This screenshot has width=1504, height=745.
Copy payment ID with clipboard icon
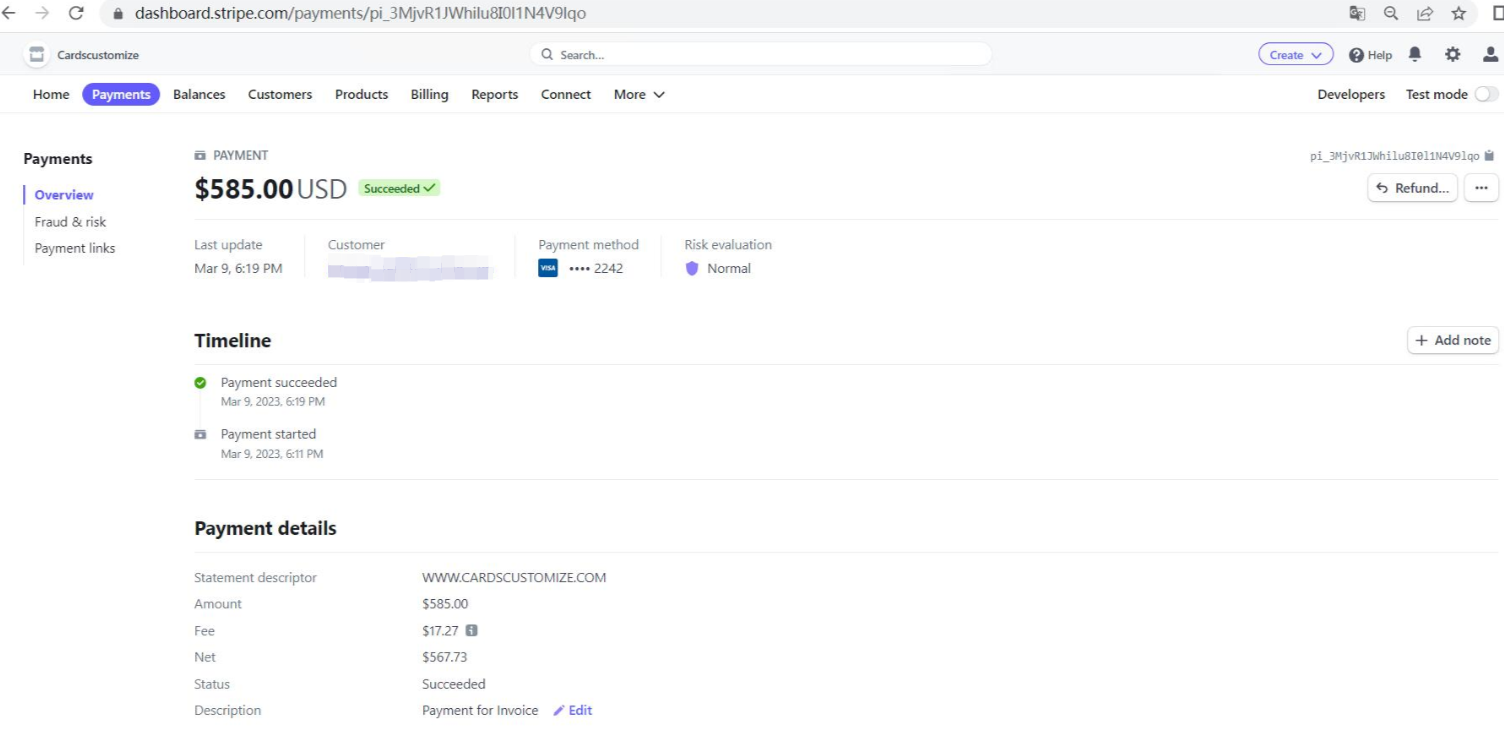(1489, 156)
